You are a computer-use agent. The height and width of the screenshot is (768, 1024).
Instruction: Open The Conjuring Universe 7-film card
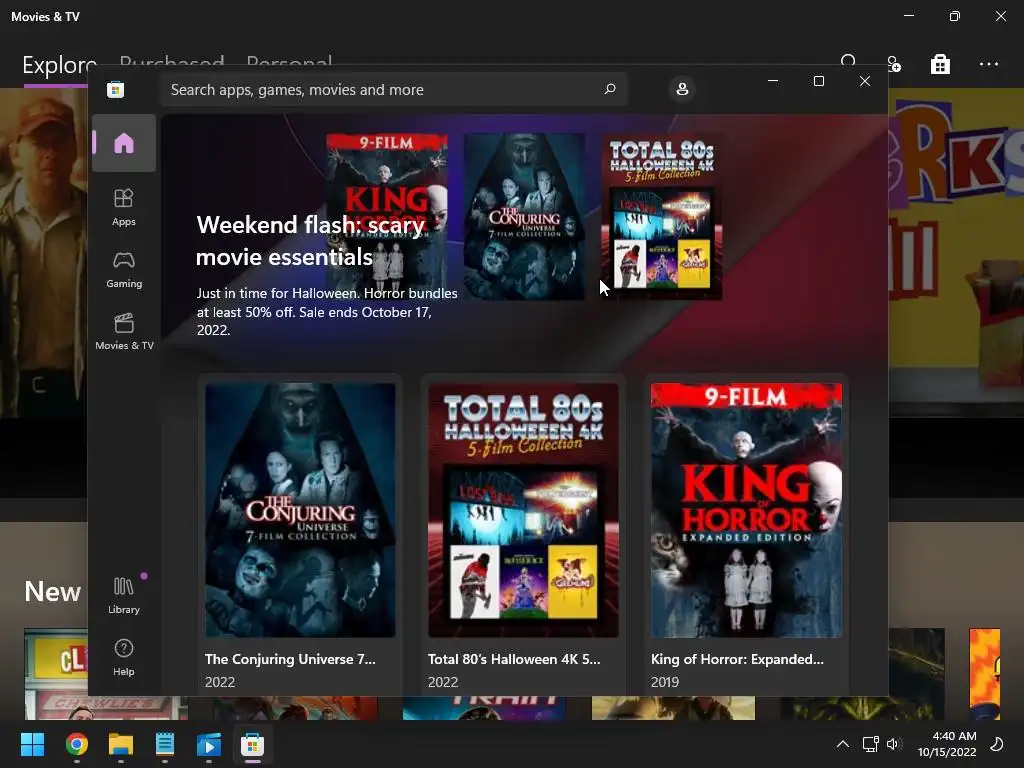click(x=300, y=534)
